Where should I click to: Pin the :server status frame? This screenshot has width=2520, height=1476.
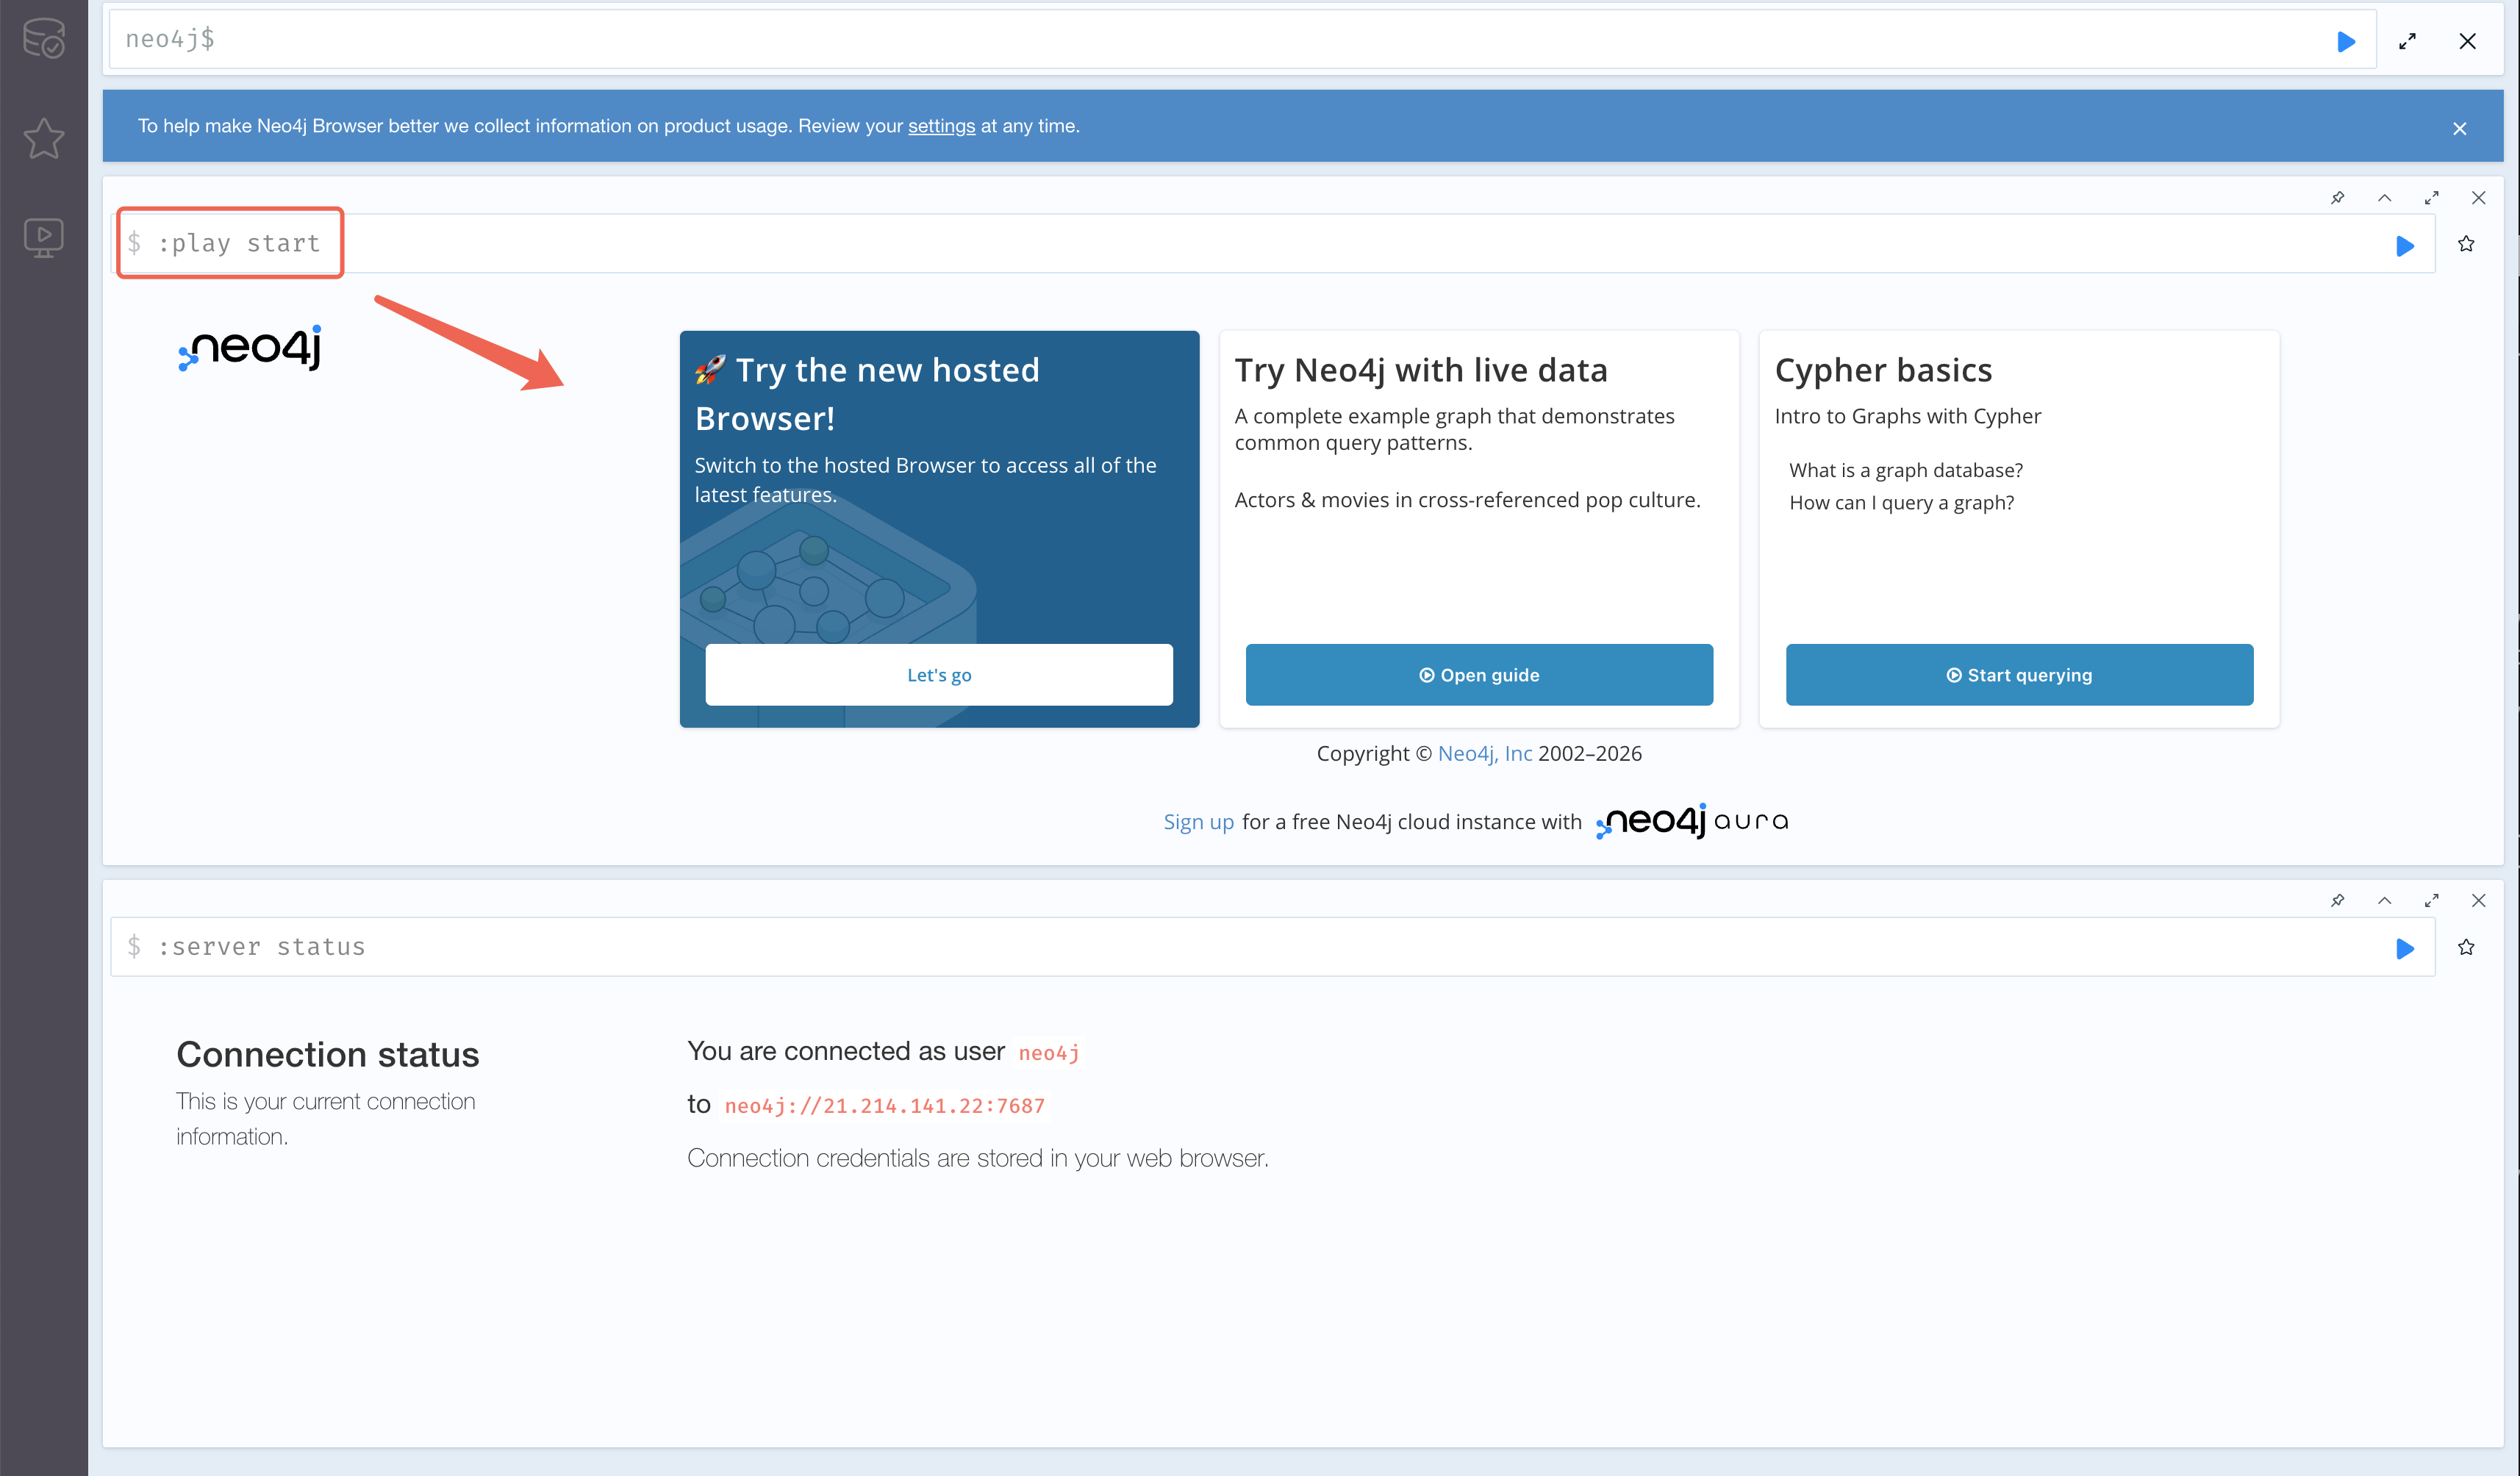(x=2337, y=900)
